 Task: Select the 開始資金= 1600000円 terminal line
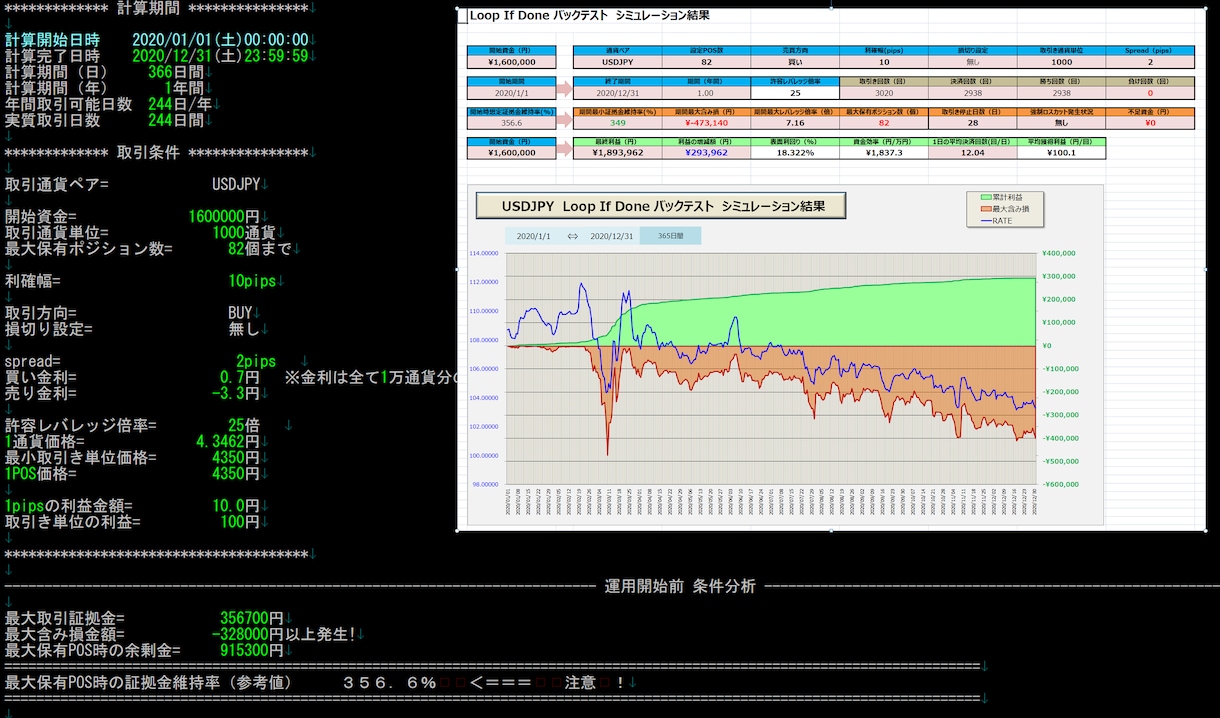click(x=134, y=217)
